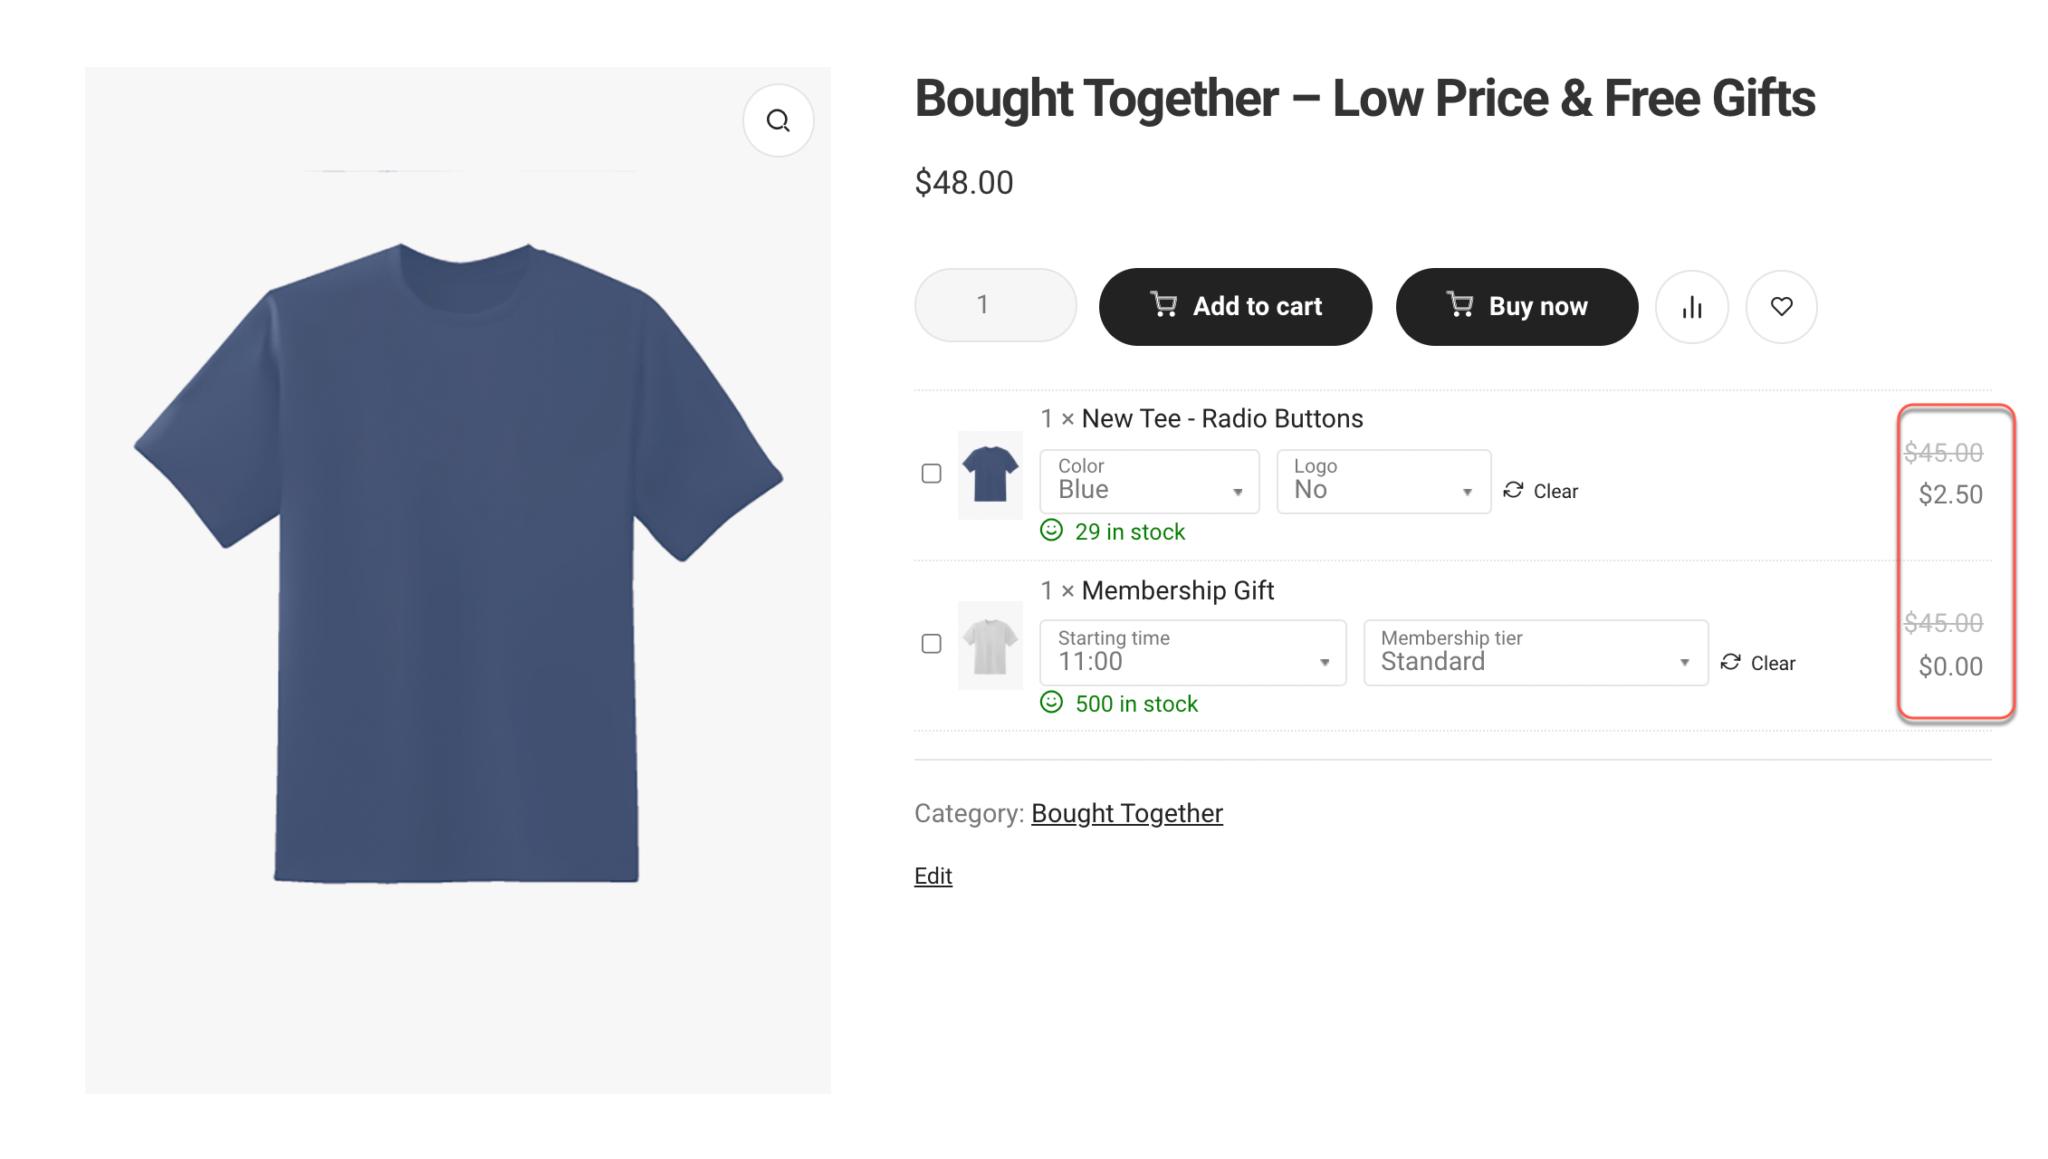Click the refresh icon beside New Tee Clear

pos(1513,490)
